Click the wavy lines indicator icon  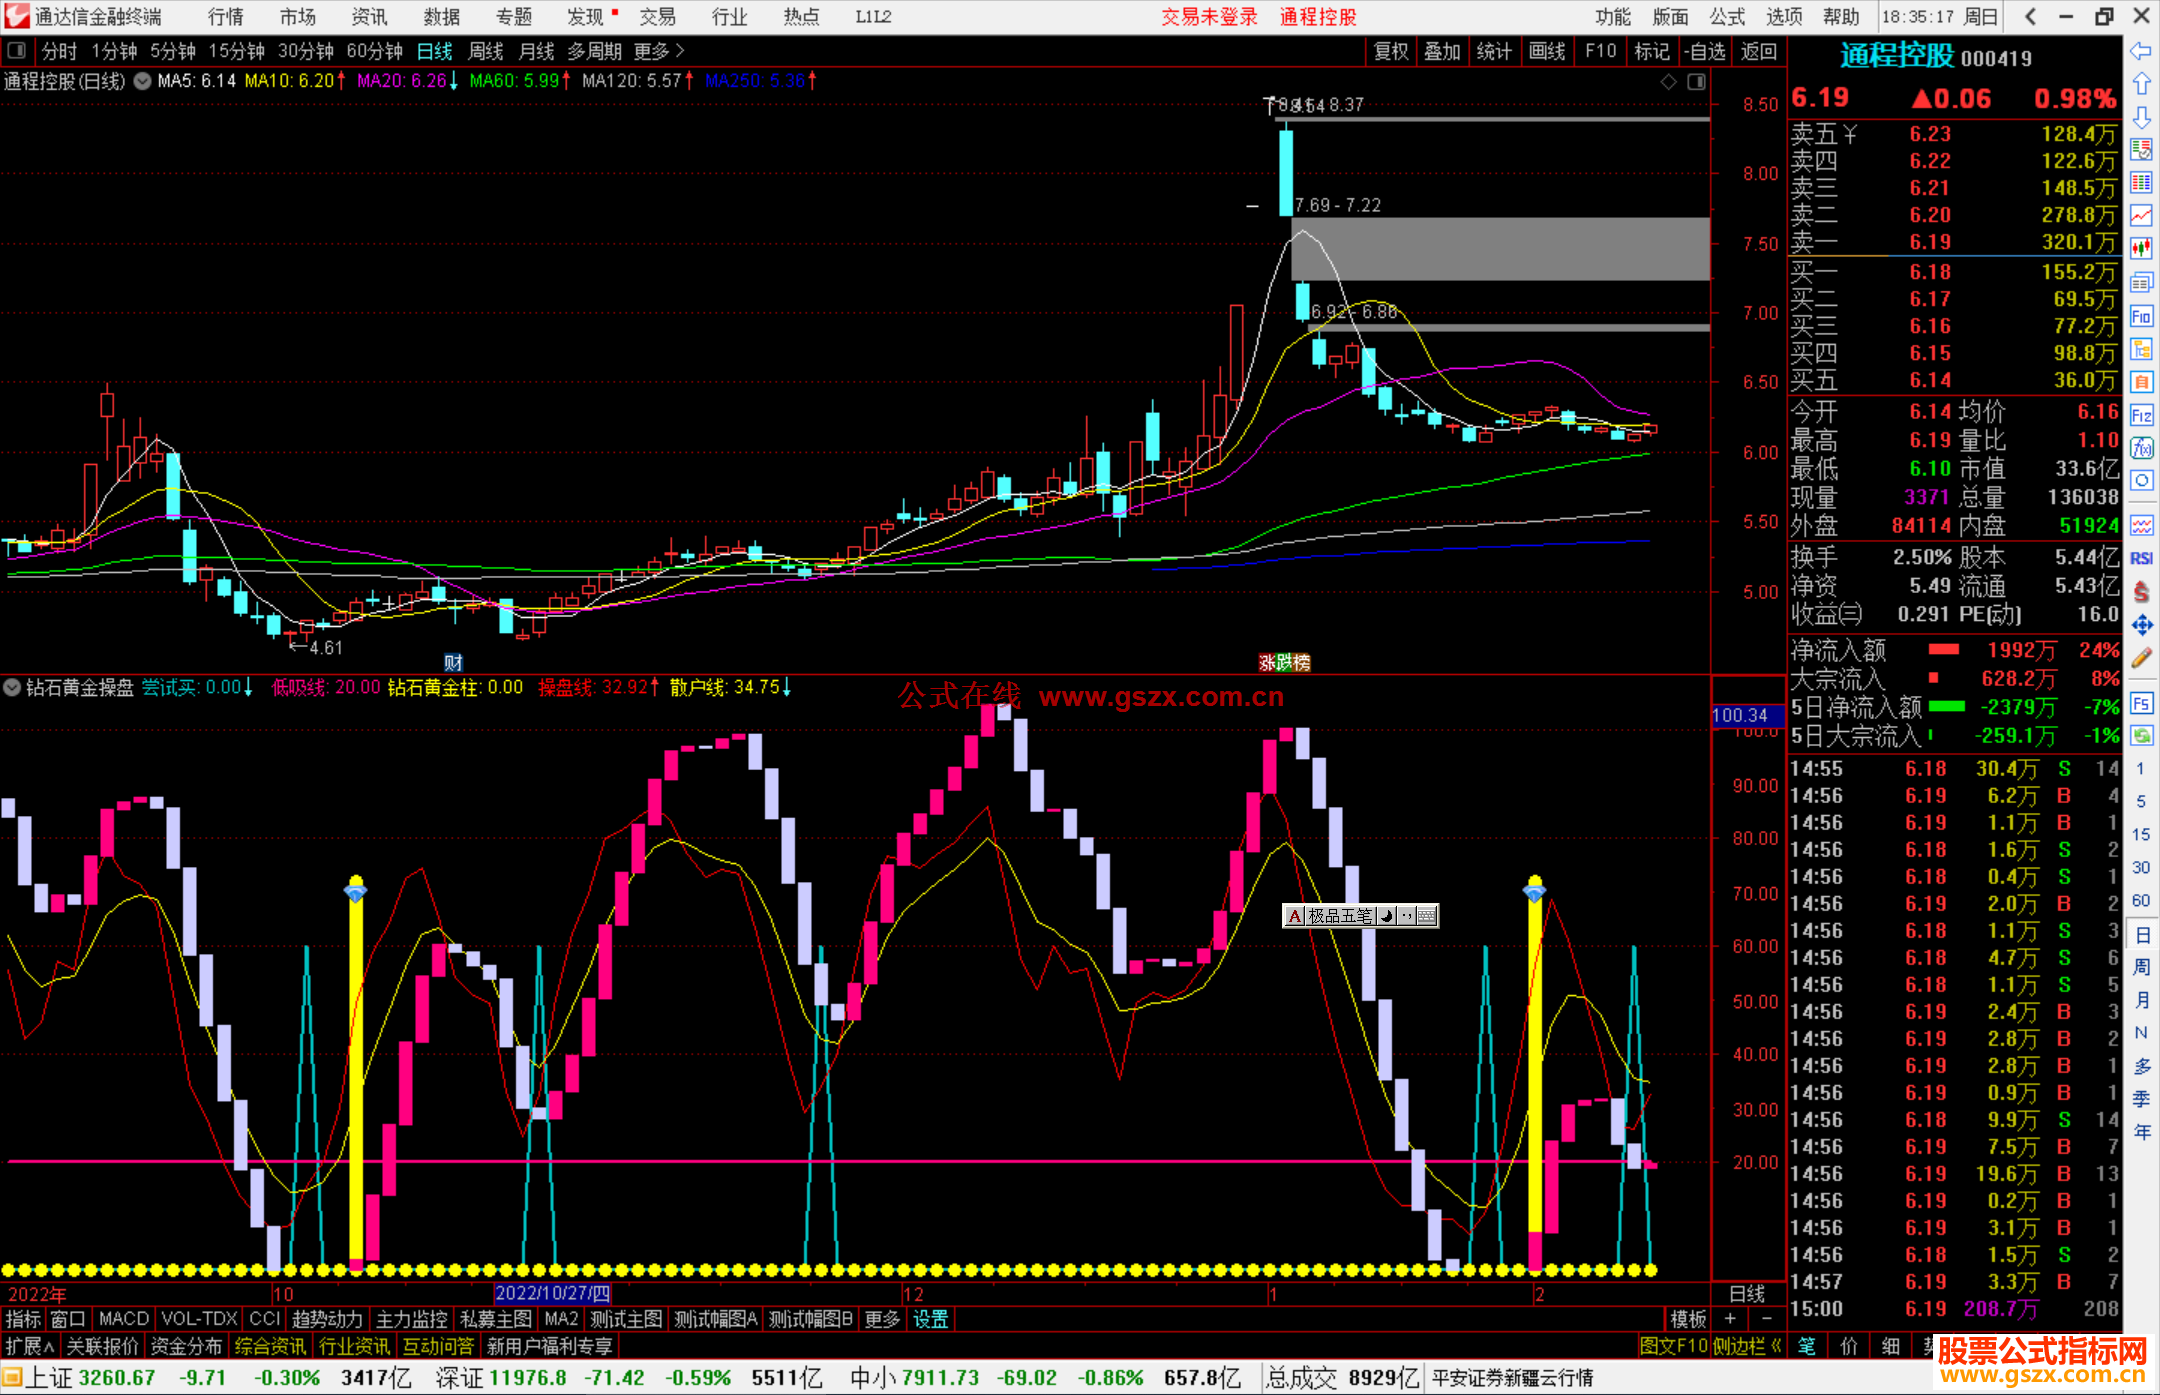click(x=2141, y=525)
